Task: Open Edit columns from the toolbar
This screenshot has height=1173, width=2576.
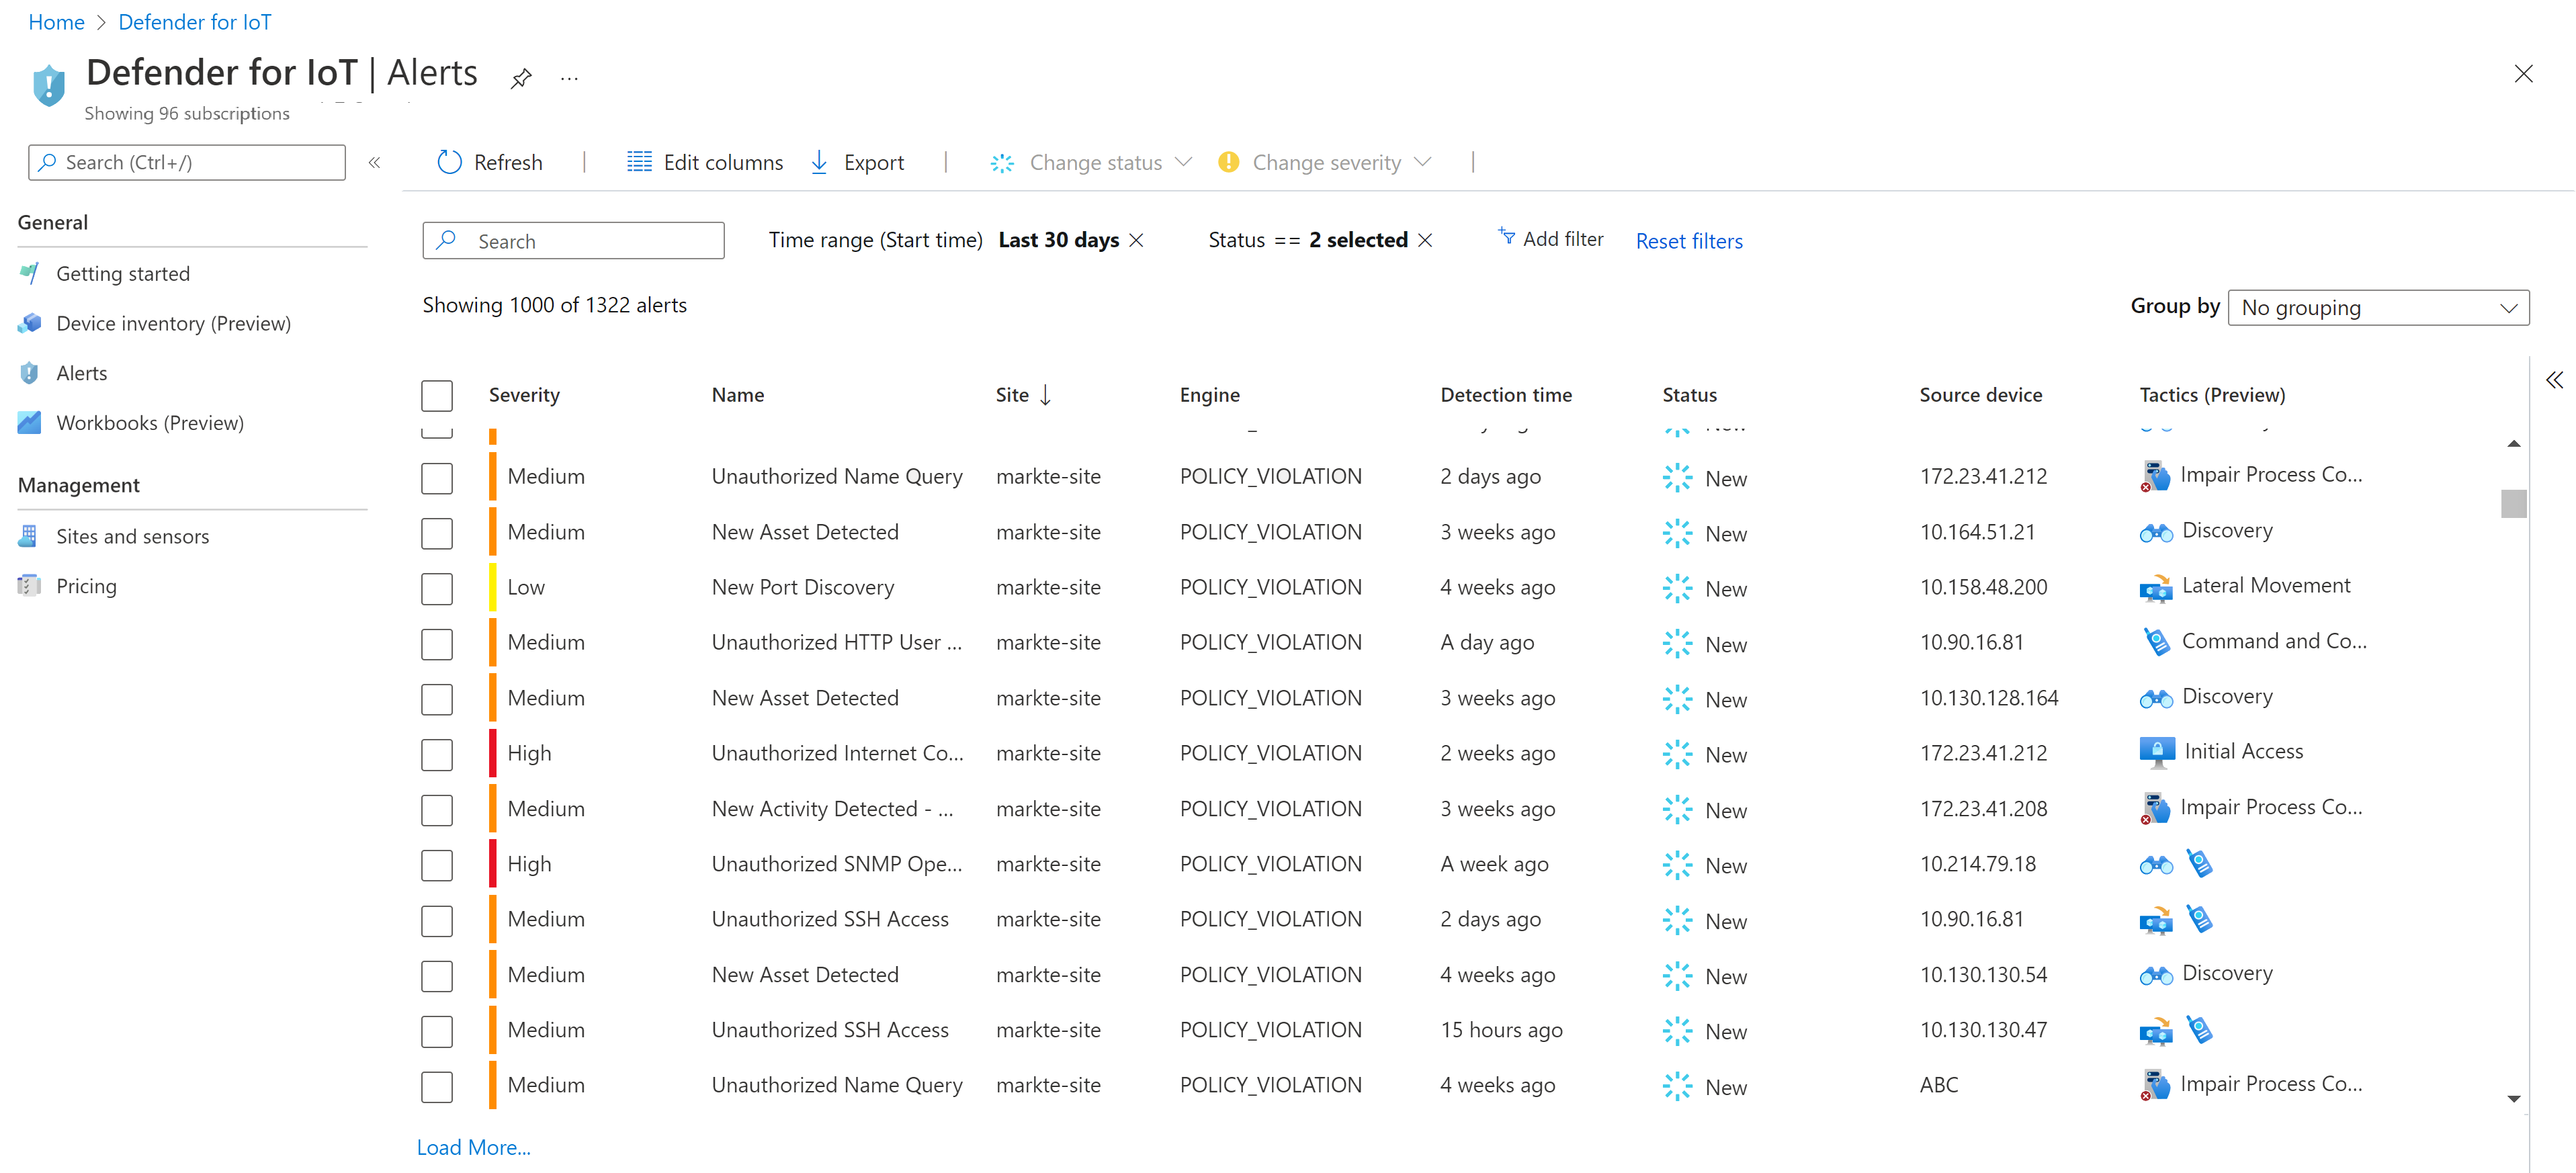Action: pyautogui.click(x=704, y=162)
